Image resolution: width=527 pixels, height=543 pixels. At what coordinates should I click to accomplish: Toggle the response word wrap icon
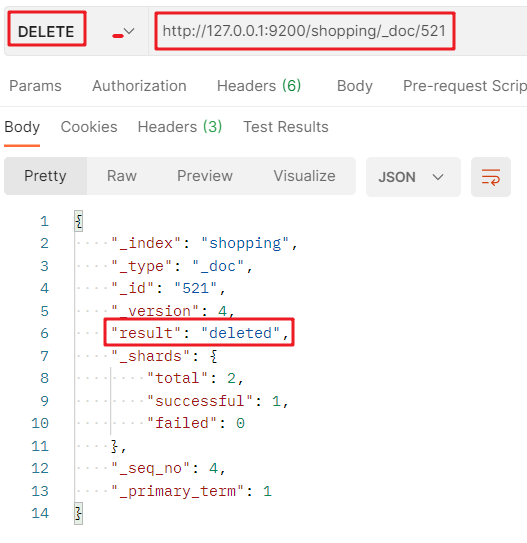click(490, 177)
